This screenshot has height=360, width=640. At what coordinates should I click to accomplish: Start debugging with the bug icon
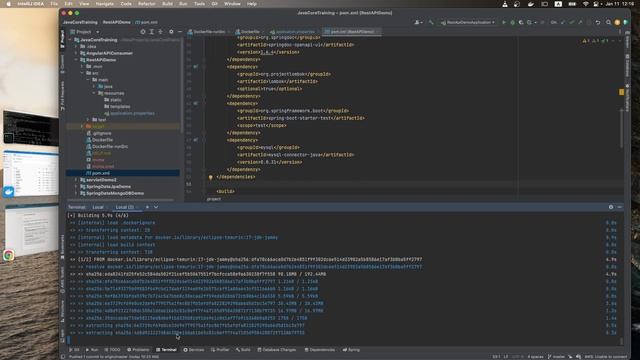[x=512, y=22]
